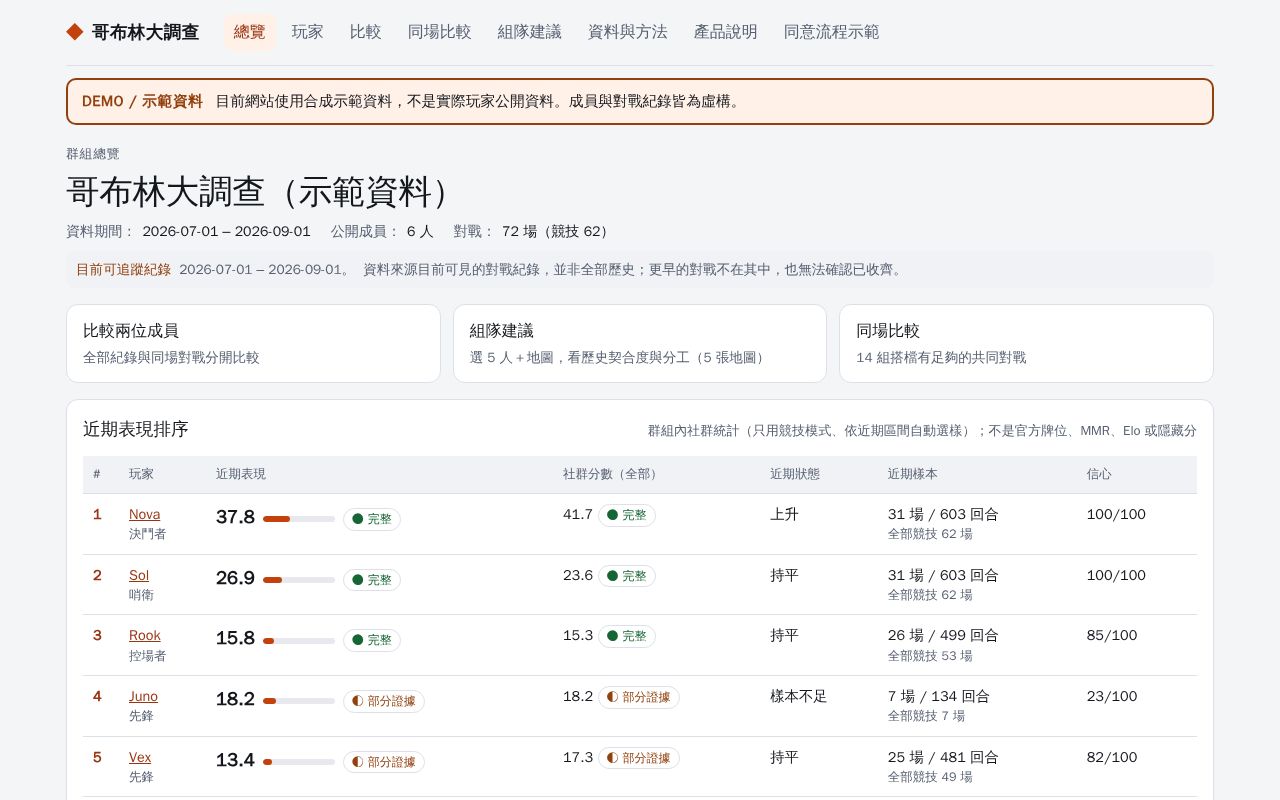
Task: Click Vex's sample text 25 場 / 481 回合
Action: pyautogui.click(x=943, y=757)
